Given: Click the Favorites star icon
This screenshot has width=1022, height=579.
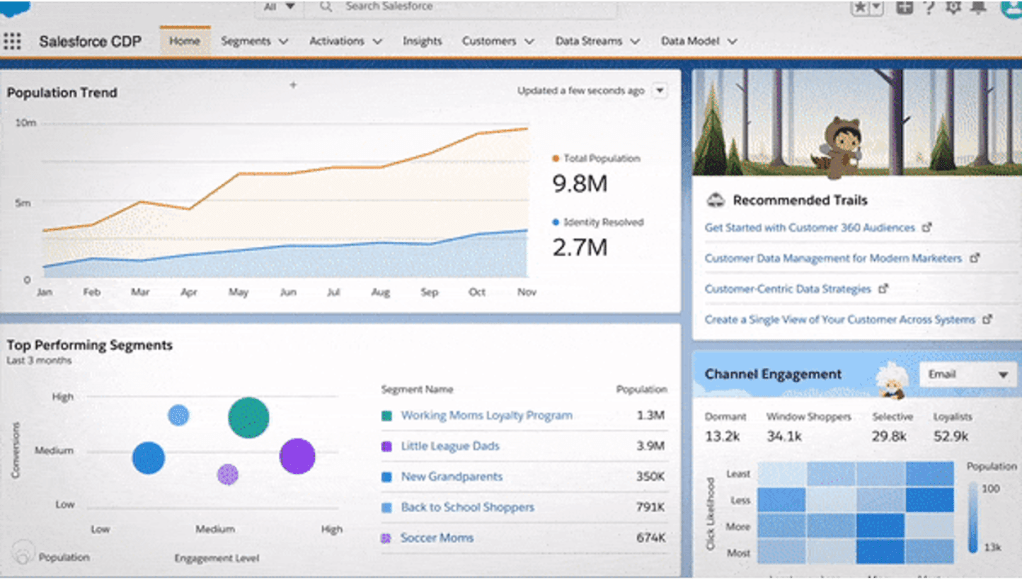Looking at the screenshot, I should [859, 7].
